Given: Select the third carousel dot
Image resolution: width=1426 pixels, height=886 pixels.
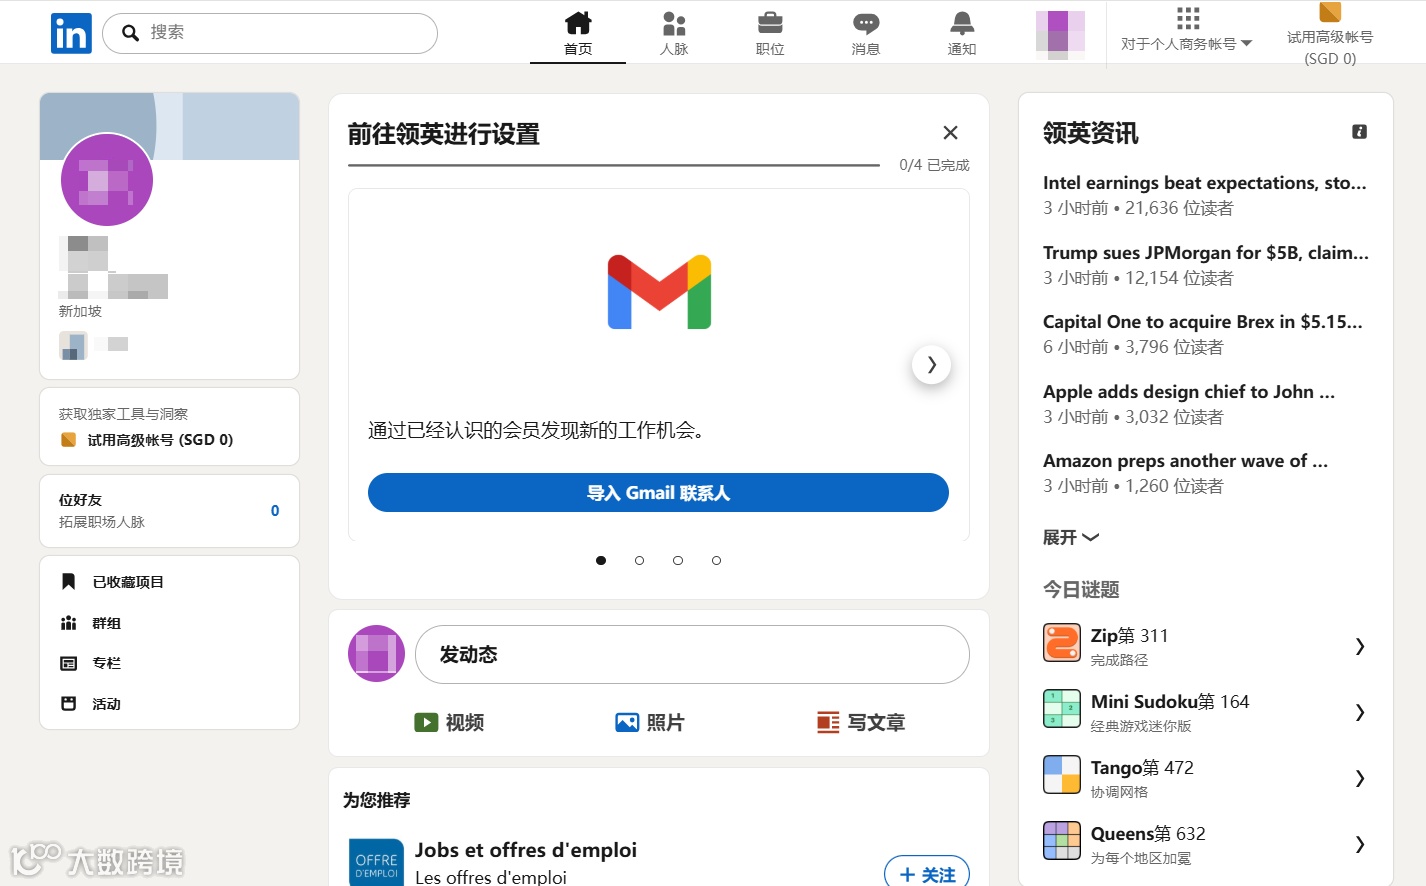Looking at the screenshot, I should click(x=678, y=561).
